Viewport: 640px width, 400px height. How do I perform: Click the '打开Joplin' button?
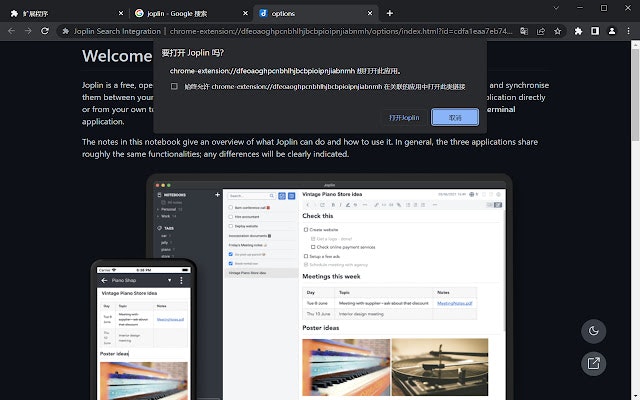coord(404,118)
